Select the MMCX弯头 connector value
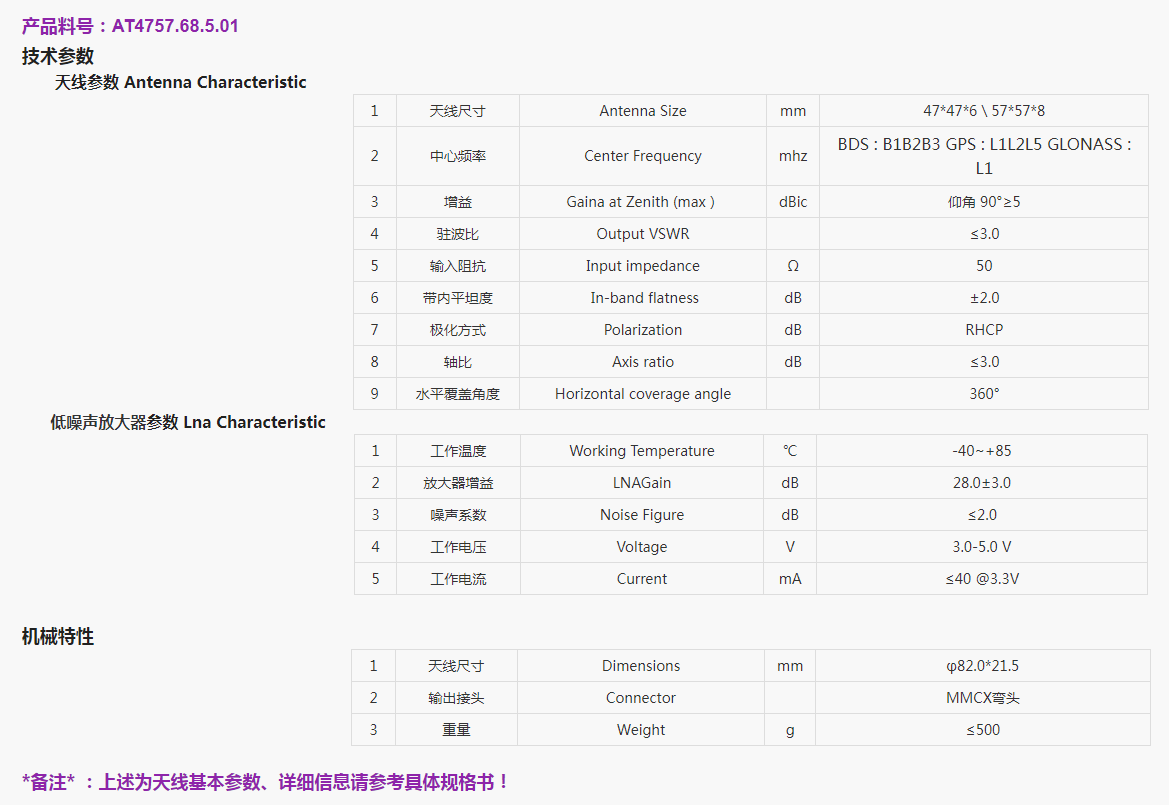Screen dimensions: 1169x805 [x=981, y=698]
